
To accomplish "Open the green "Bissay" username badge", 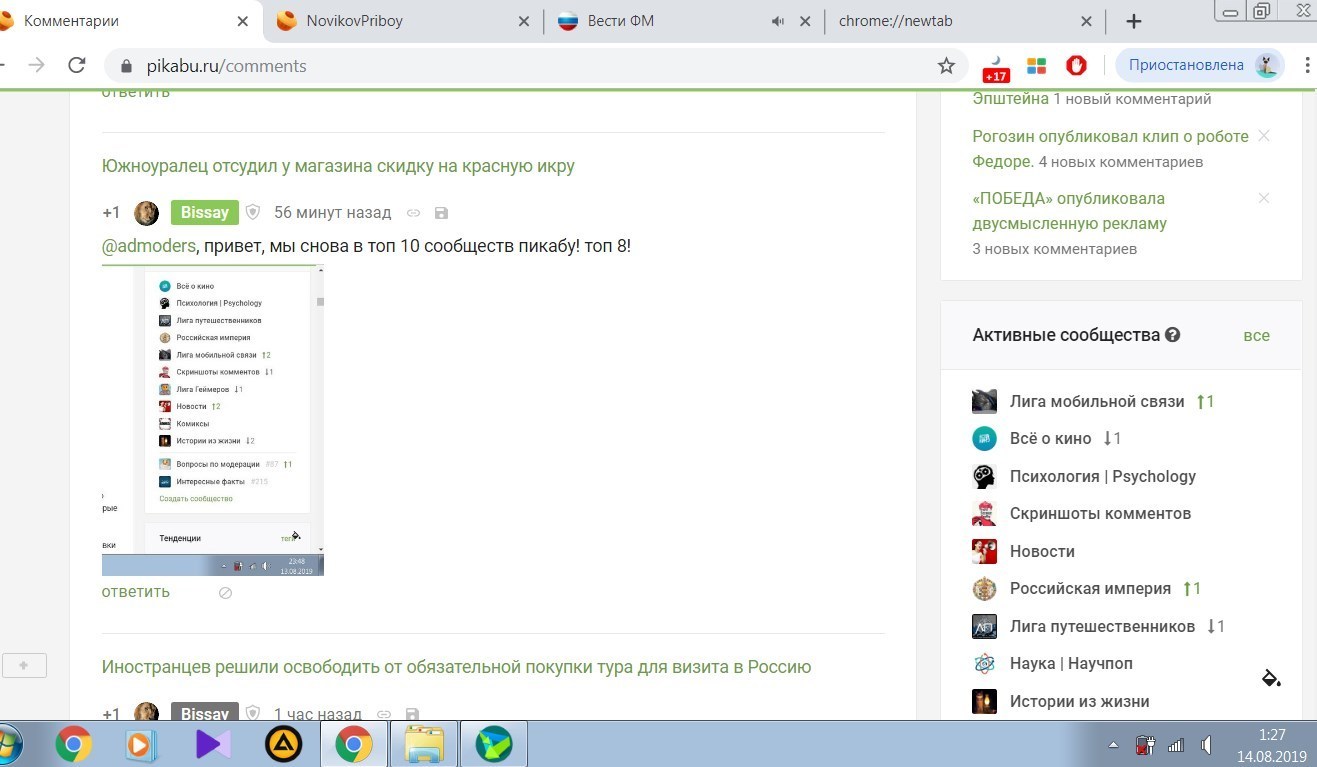I will (x=204, y=213).
